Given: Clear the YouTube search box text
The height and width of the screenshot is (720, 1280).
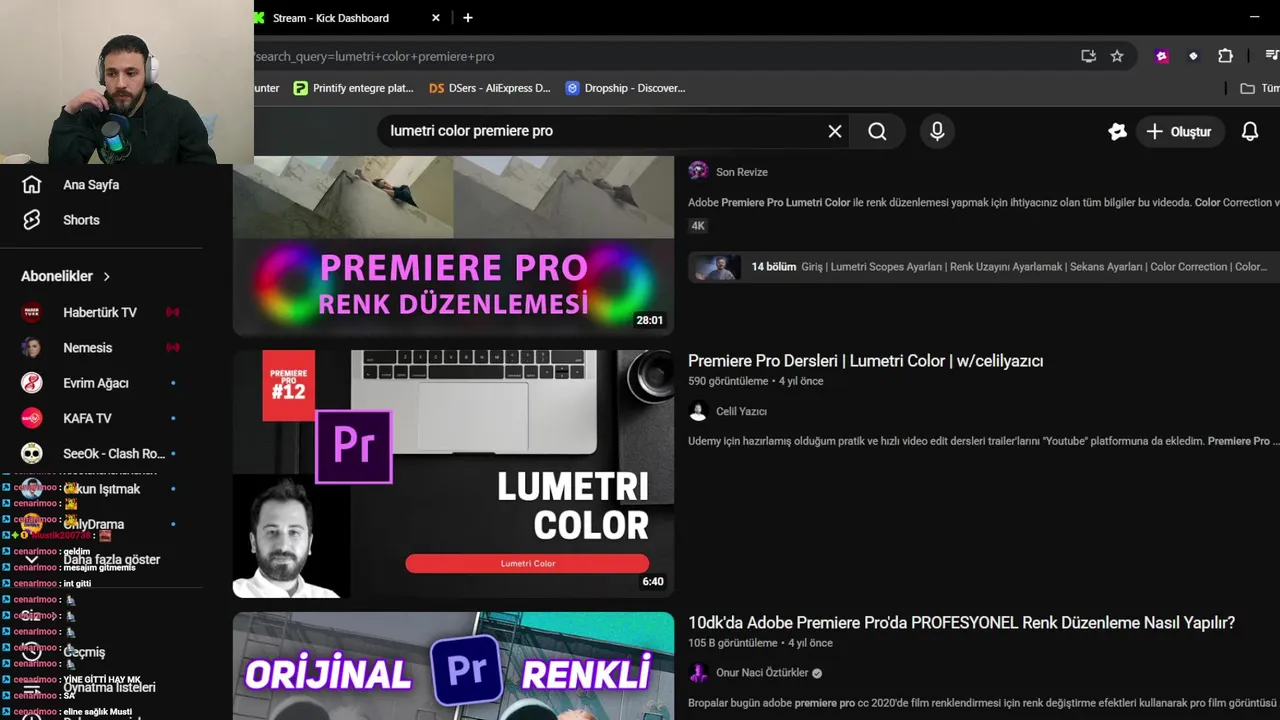Looking at the screenshot, I should (835, 131).
